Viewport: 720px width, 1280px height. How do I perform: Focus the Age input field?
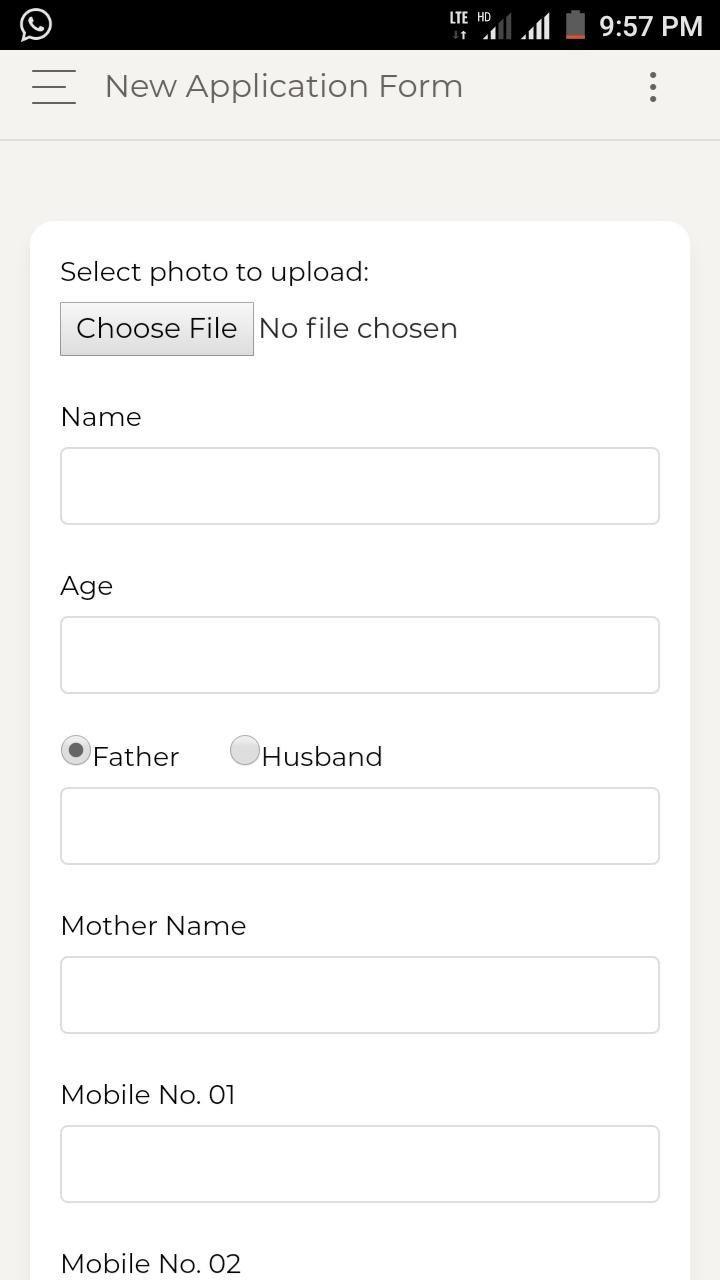360,655
